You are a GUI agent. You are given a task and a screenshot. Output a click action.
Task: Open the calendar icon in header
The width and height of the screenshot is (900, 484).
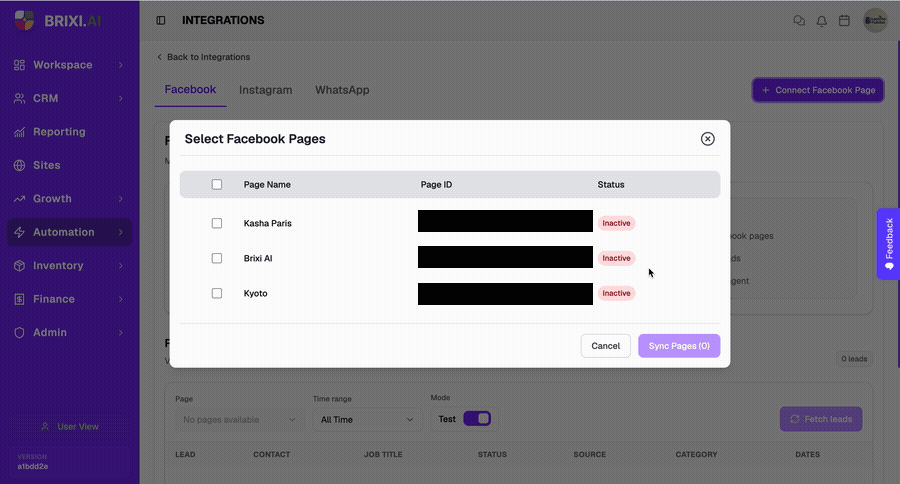(844, 21)
